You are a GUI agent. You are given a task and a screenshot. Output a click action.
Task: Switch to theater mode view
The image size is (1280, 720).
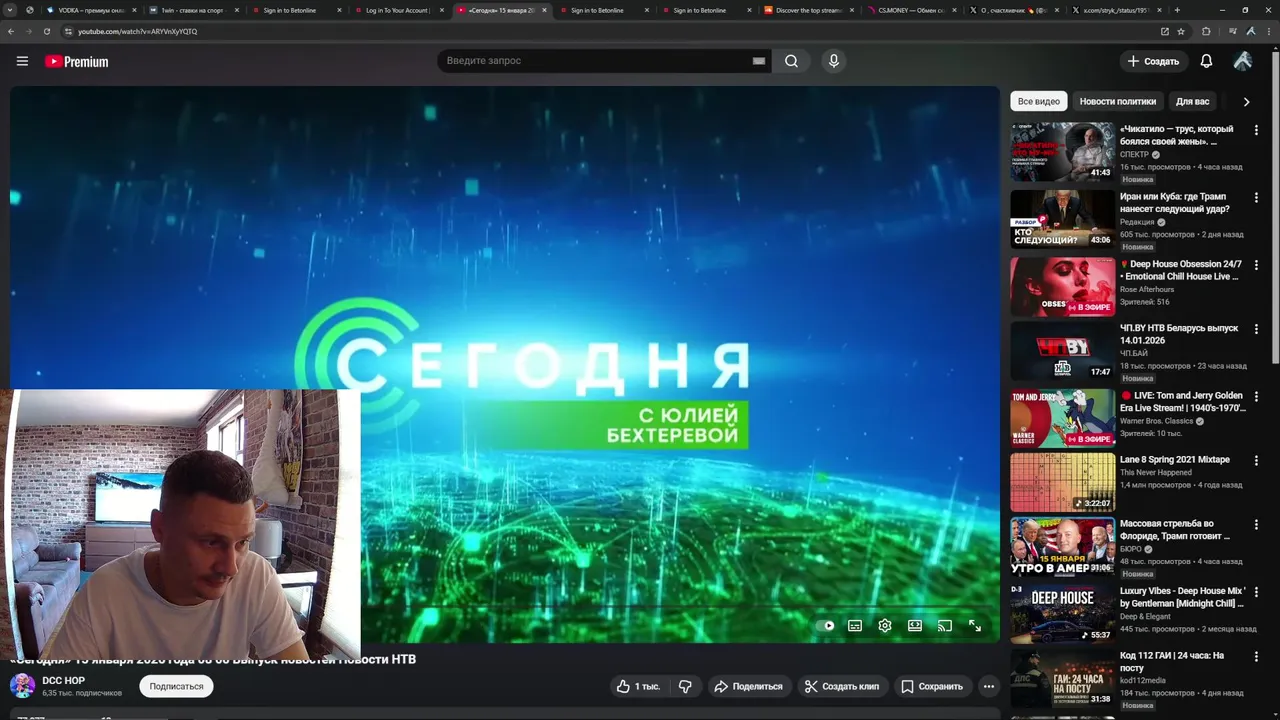pyautogui.click(x=915, y=626)
